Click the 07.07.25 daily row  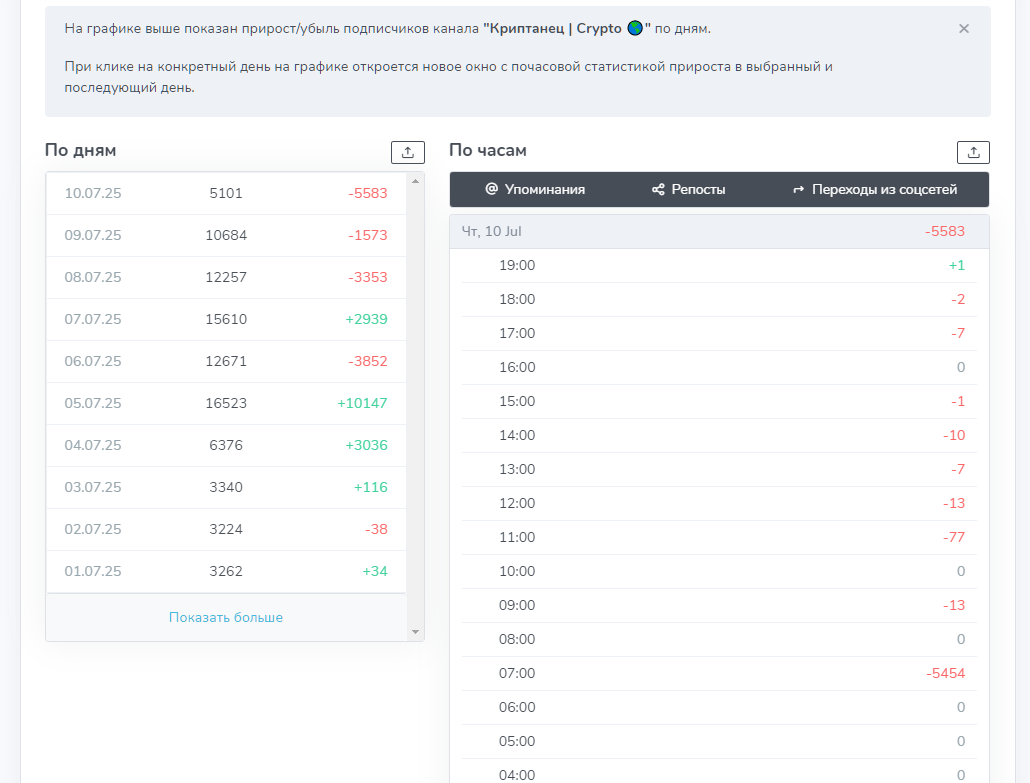pos(226,319)
